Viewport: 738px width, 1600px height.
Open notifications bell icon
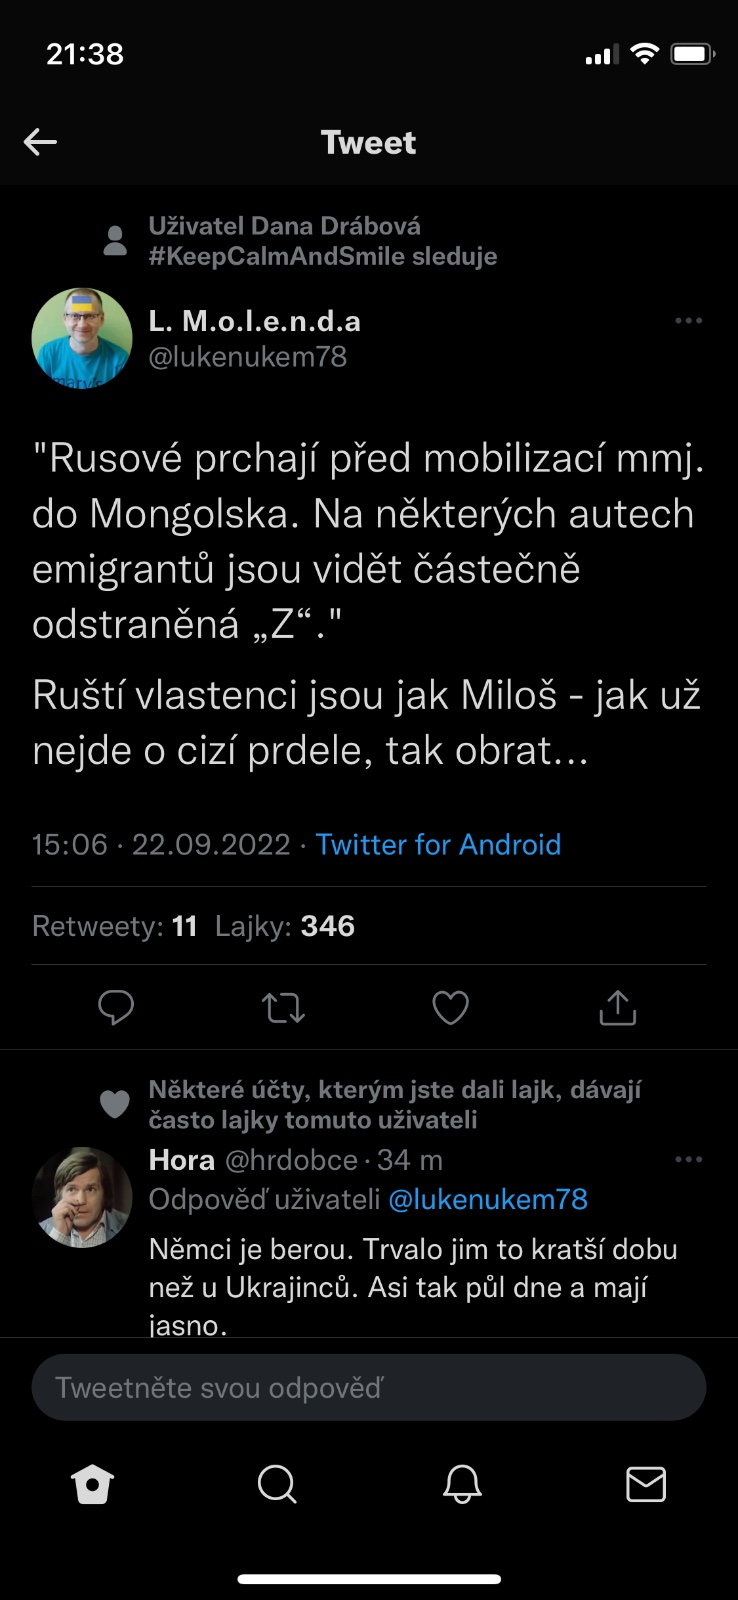coord(462,1484)
